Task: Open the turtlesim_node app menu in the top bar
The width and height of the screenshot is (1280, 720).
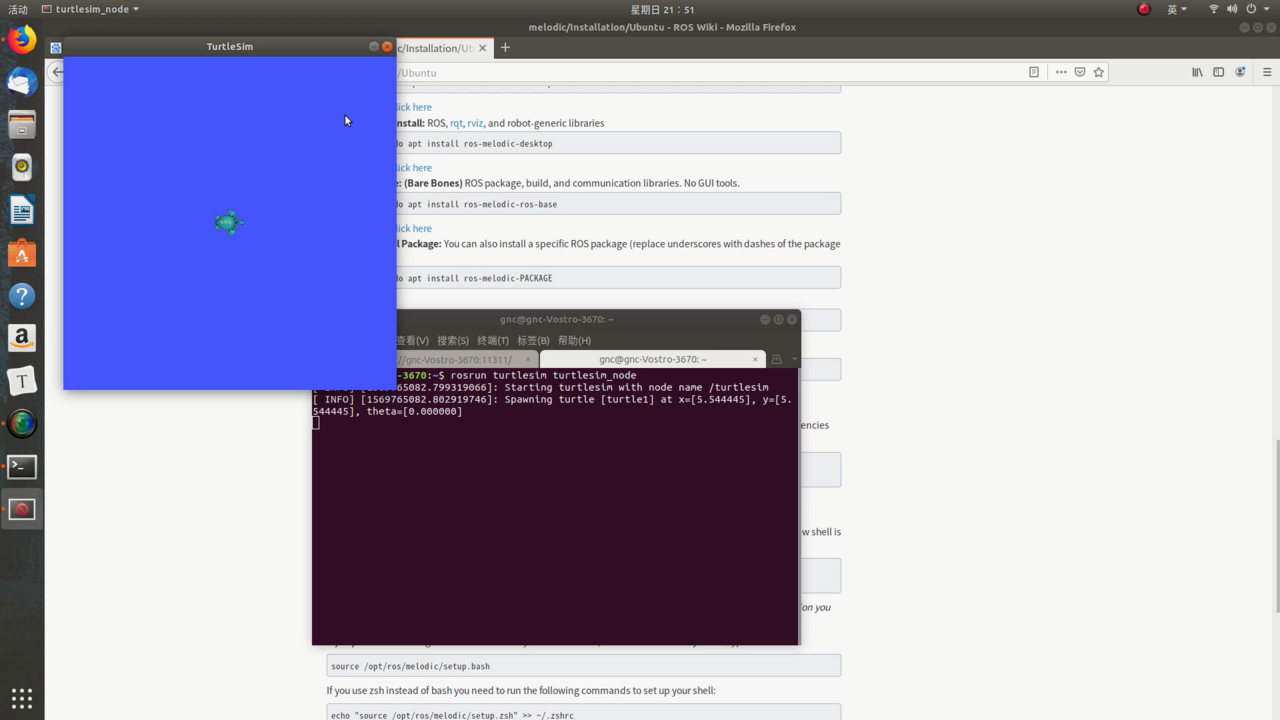Action: click(x=91, y=9)
